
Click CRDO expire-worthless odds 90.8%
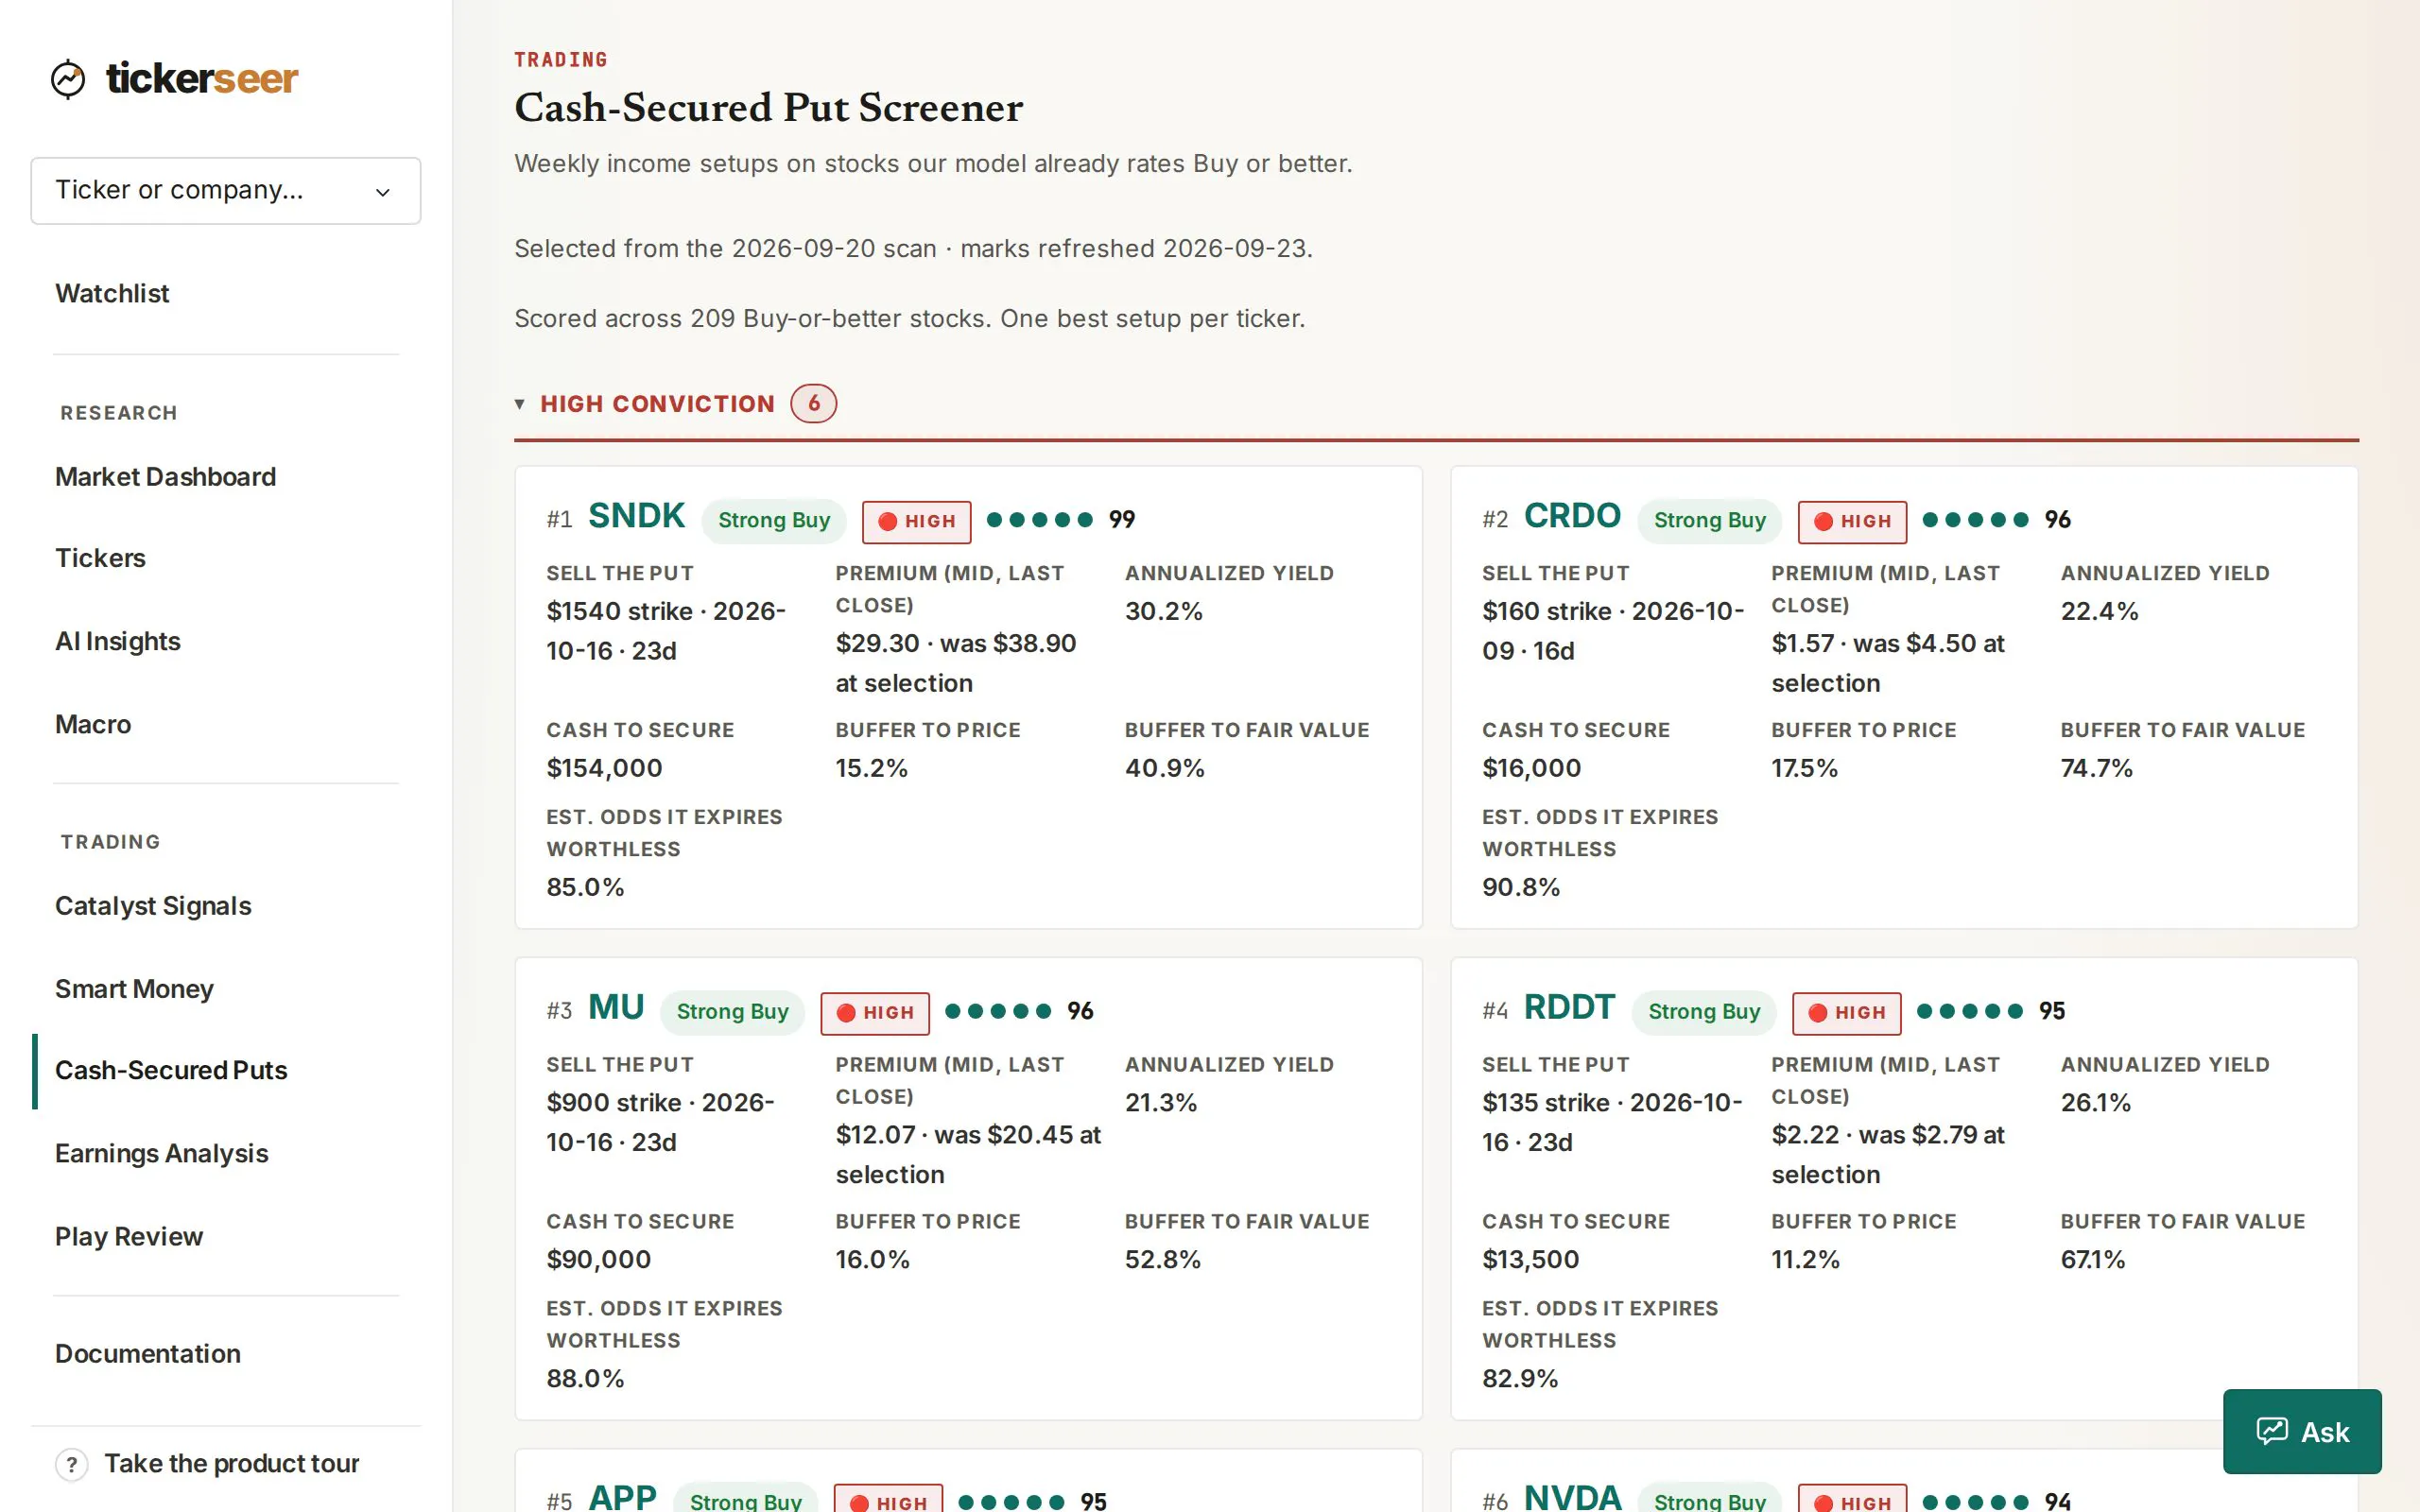point(1521,887)
